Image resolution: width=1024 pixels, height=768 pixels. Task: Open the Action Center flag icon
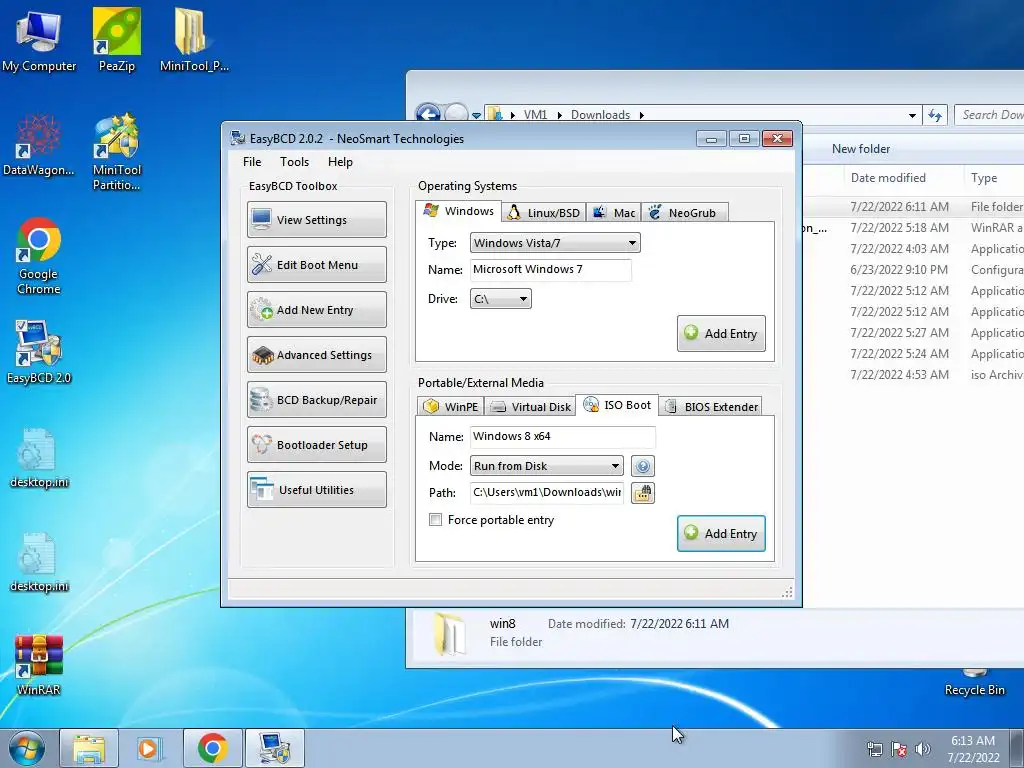coord(899,749)
